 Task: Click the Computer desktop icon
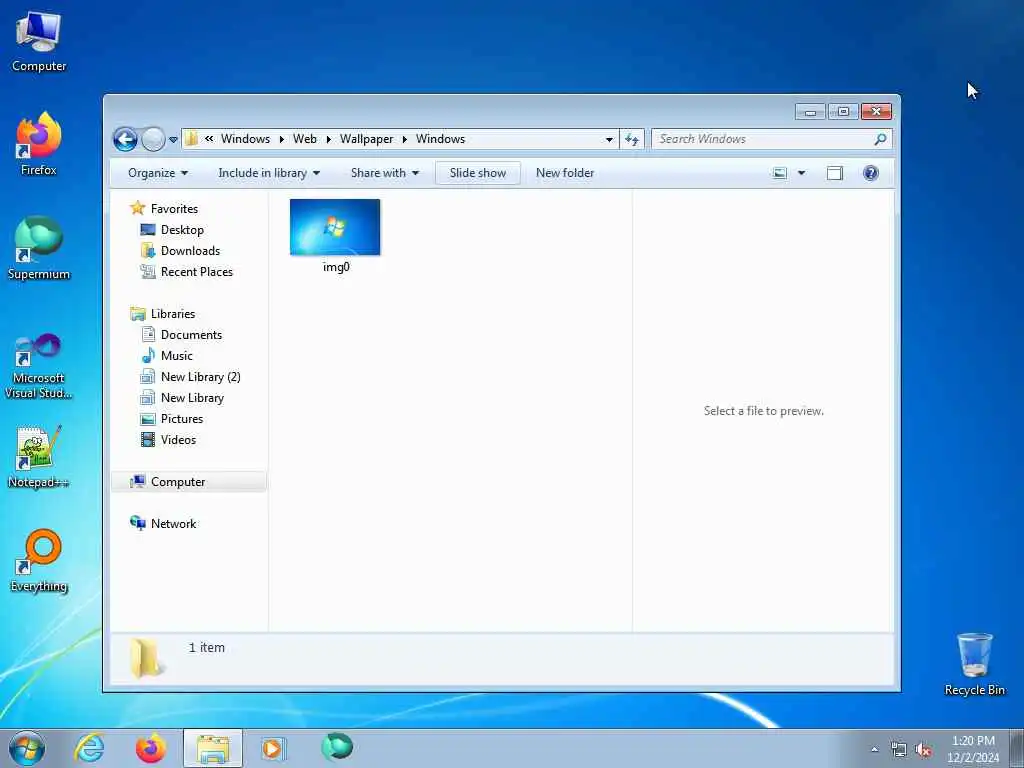pos(39,41)
